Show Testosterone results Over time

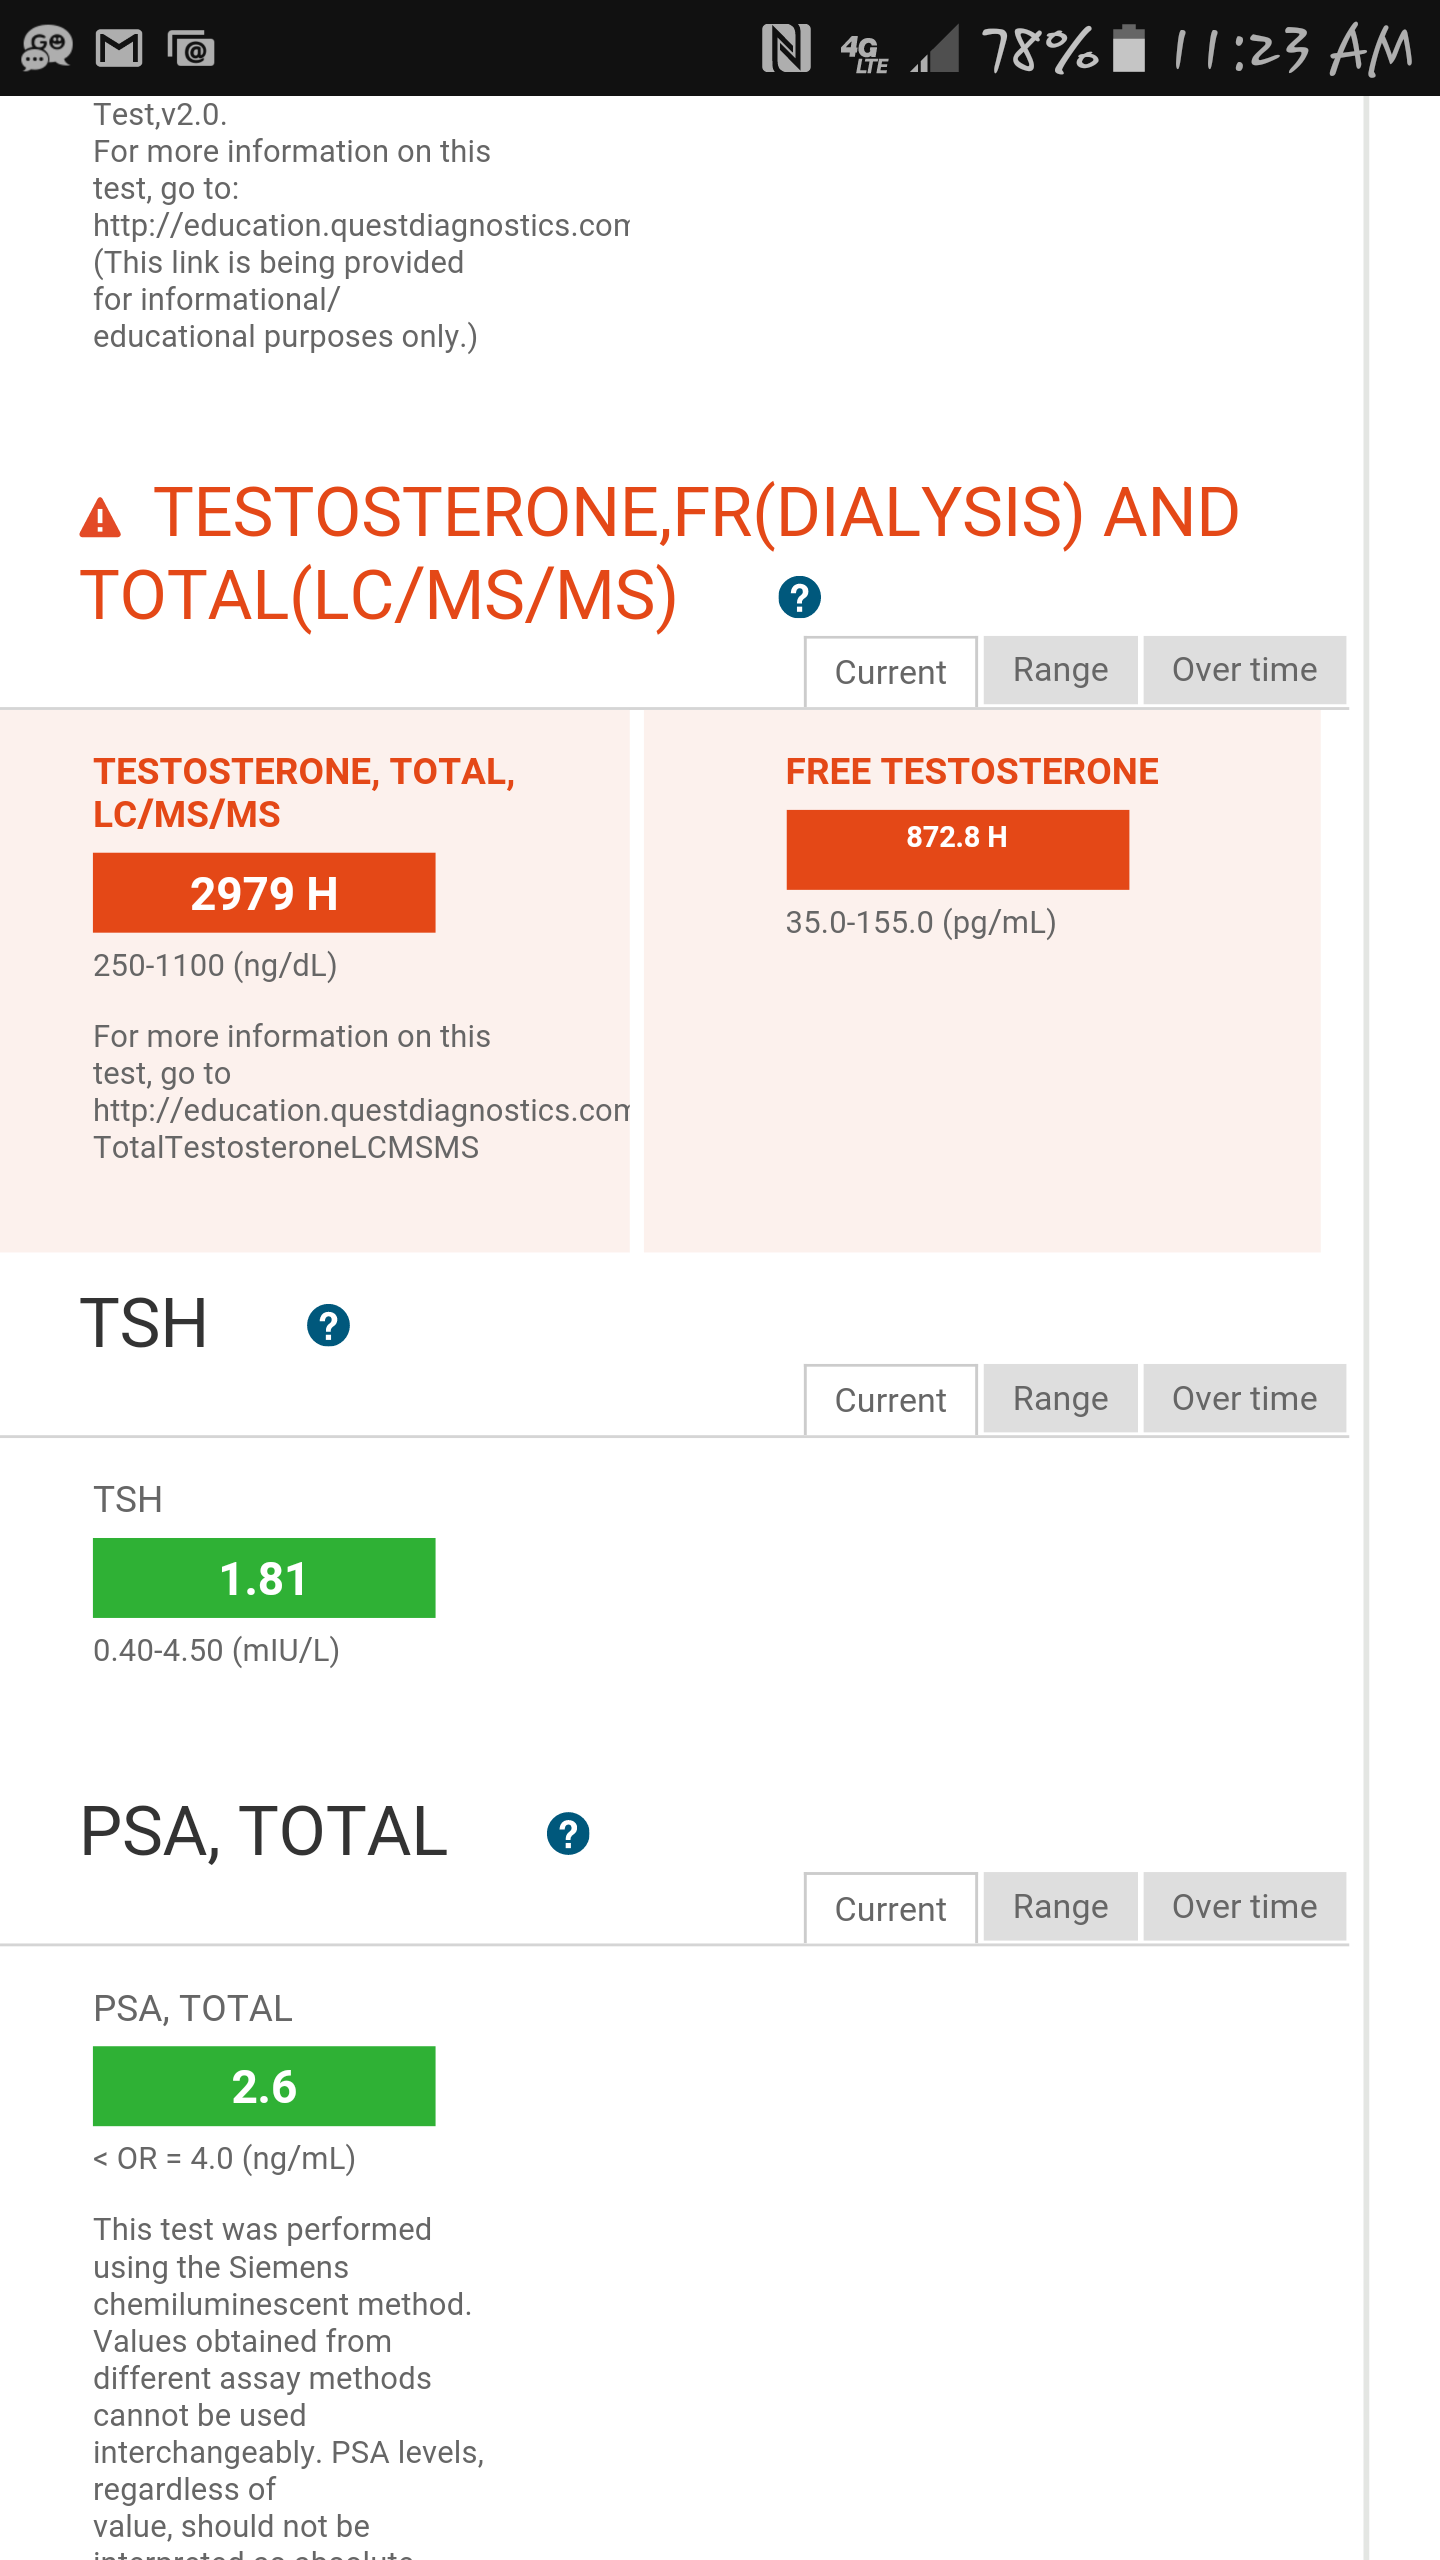coord(1244,670)
